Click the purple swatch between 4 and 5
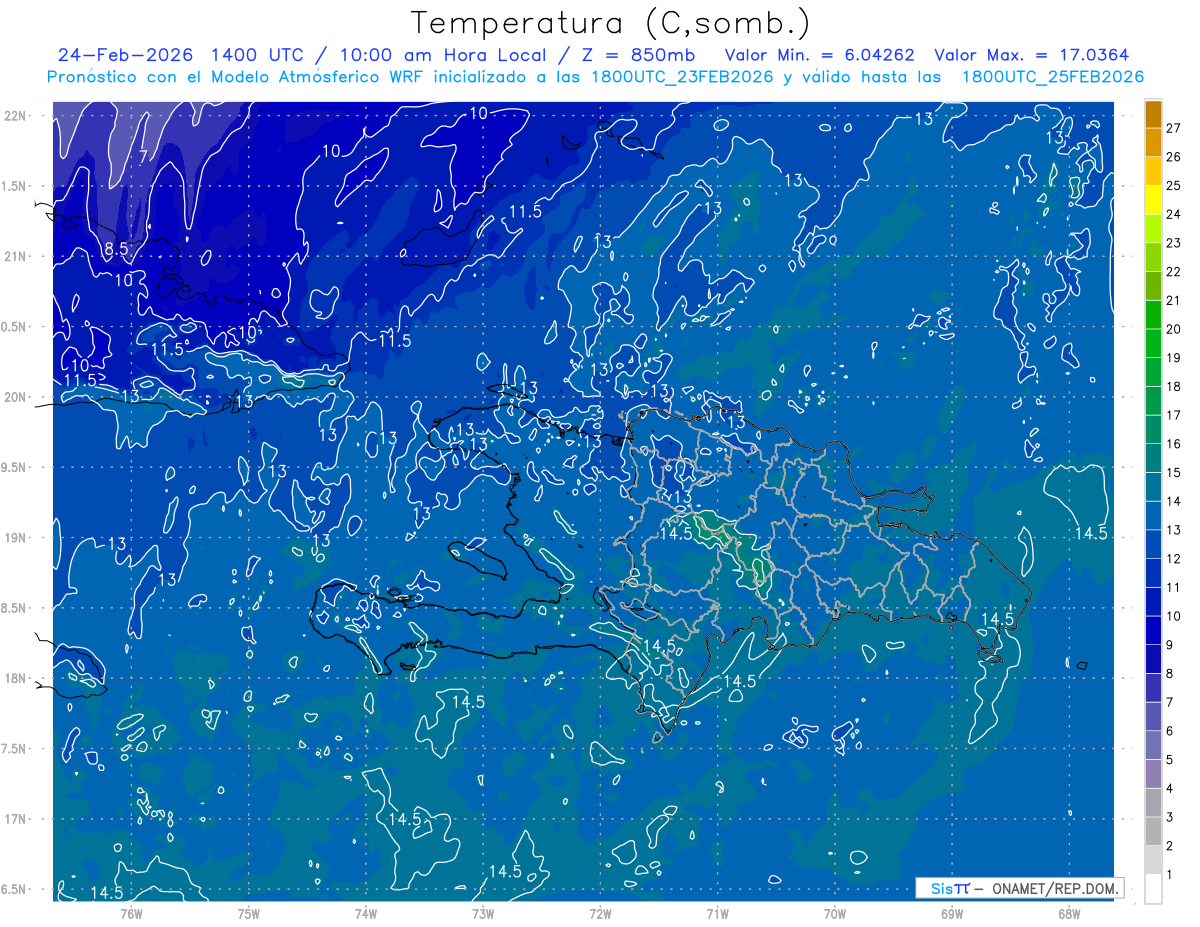This screenshot has height=927, width=1200. pos(1153,774)
